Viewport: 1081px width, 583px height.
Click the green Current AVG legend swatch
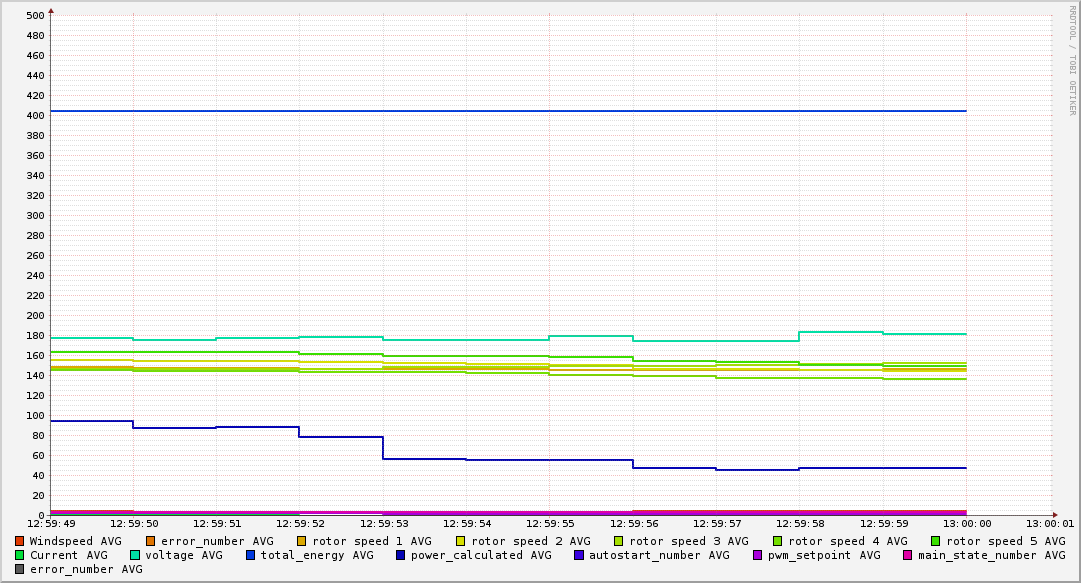(20, 555)
